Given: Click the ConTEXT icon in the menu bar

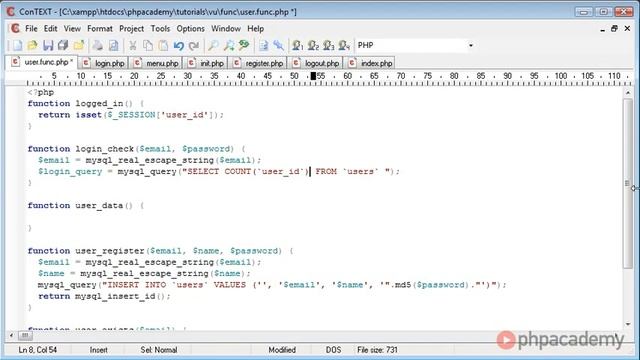Looking at the screenshot, I should tap(15, 29).
